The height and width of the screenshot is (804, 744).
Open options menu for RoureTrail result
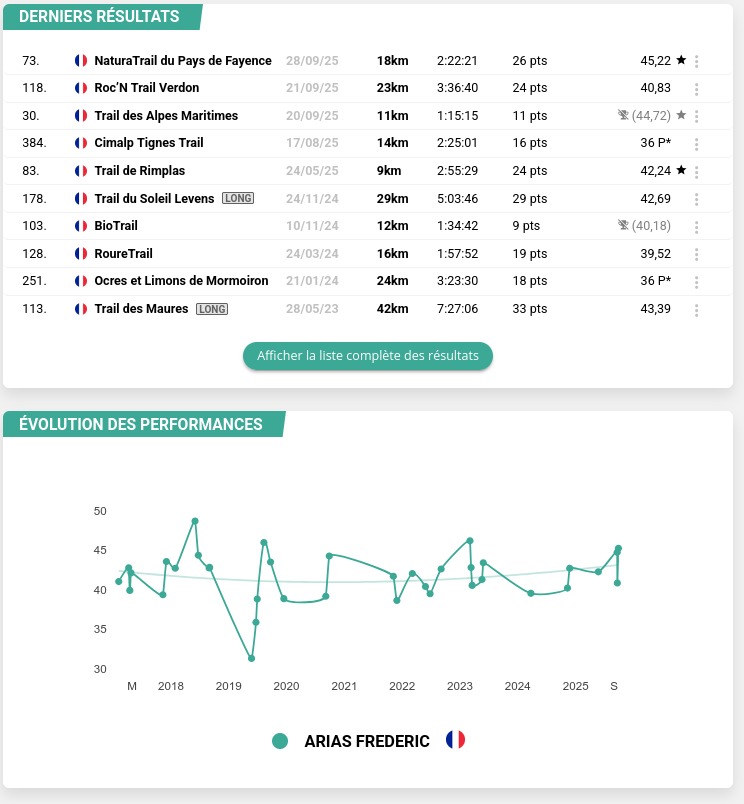point(697,255)
